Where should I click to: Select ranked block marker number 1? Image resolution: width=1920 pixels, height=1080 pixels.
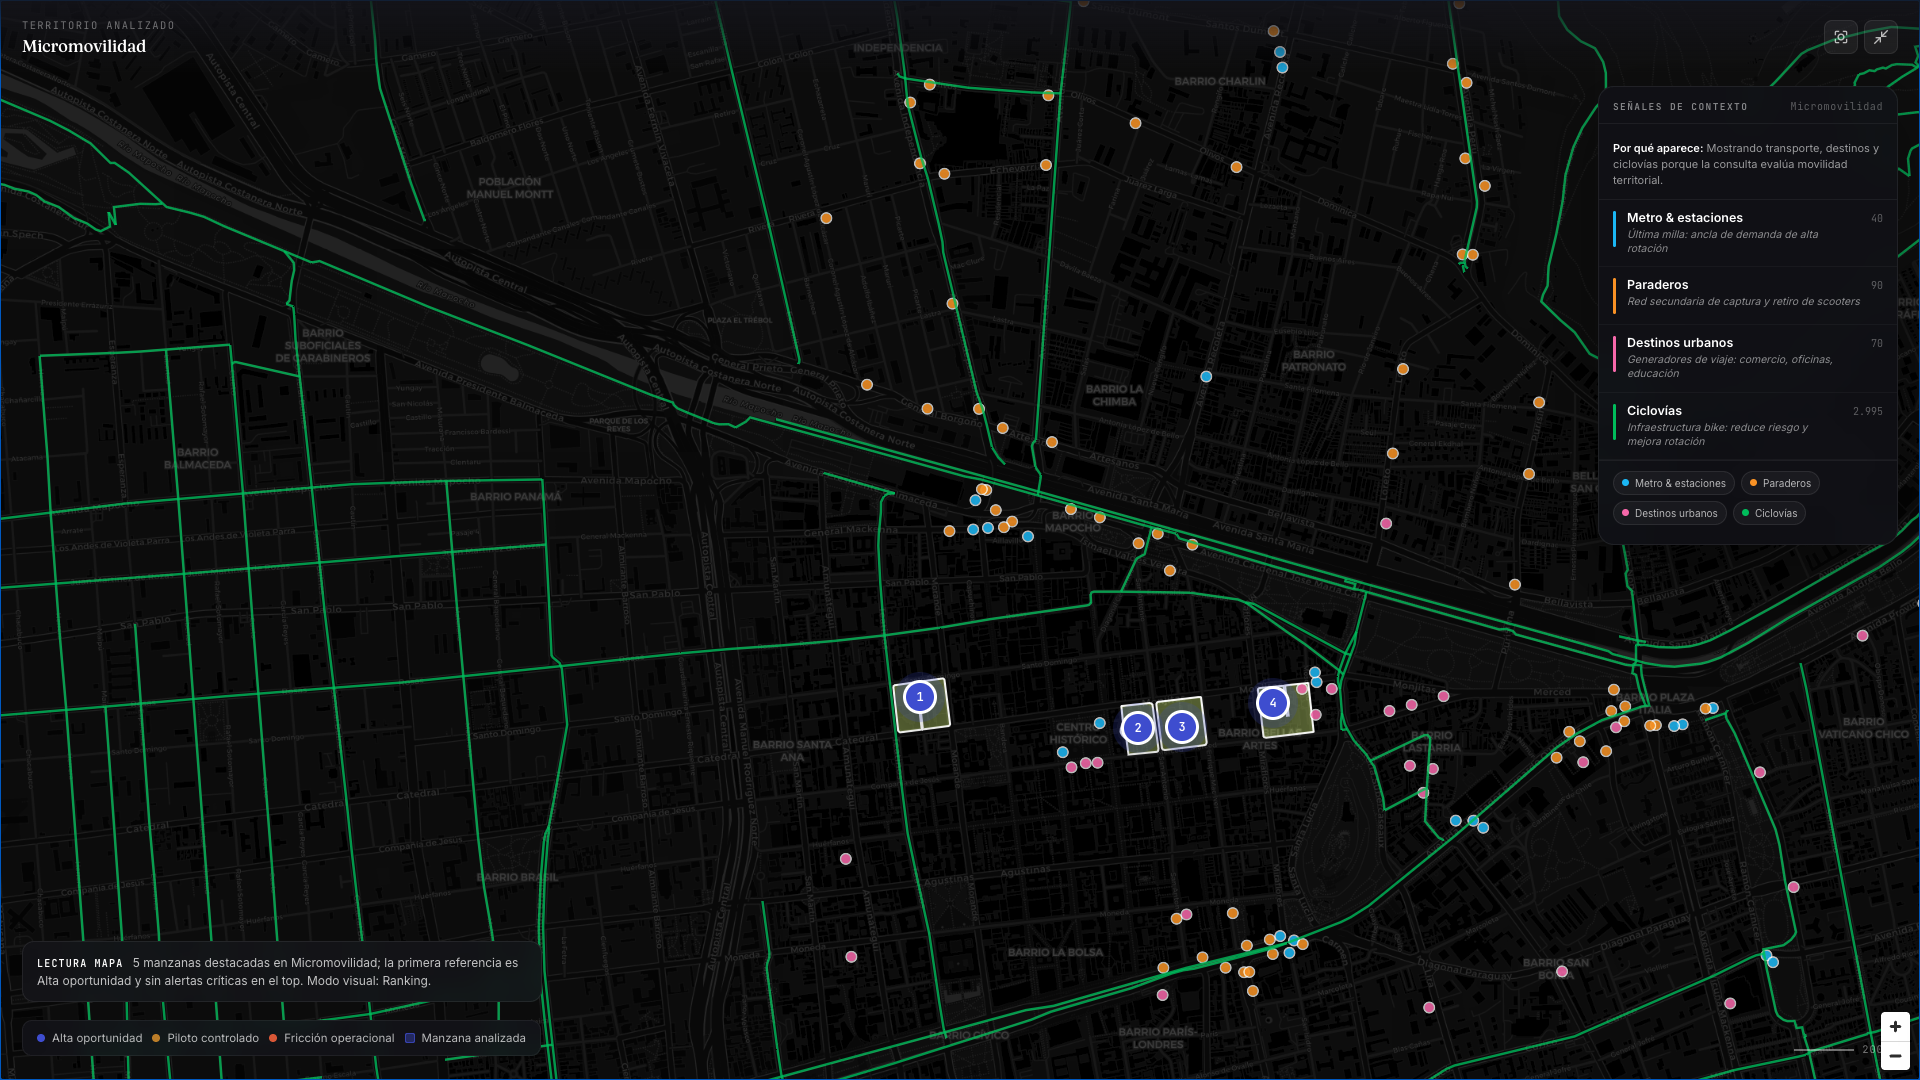[x=920, y=697]
